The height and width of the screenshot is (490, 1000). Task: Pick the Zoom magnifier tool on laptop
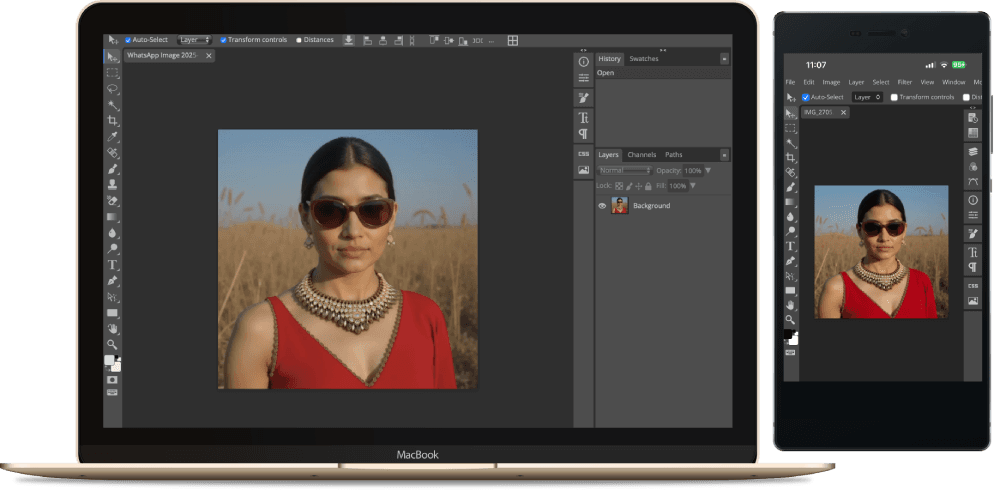(x=113, y=344)
